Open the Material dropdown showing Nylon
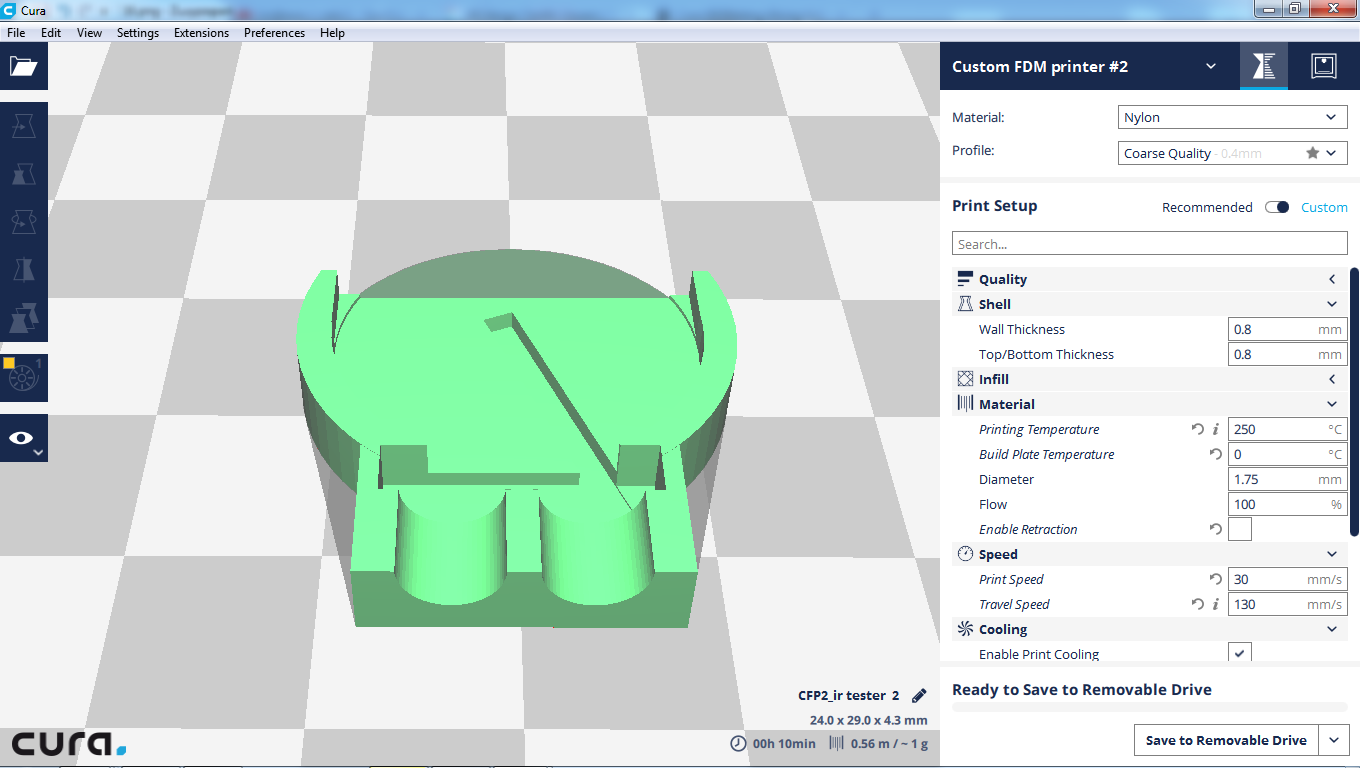Screen dimensions: 1360x768 (x=1232, y=117)
